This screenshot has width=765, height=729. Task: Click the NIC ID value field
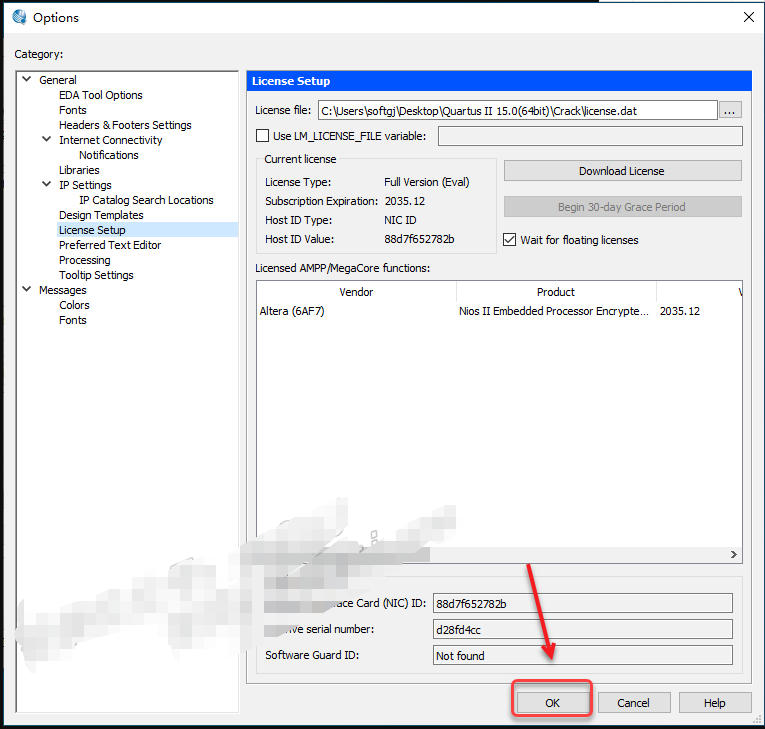point(583,604)
